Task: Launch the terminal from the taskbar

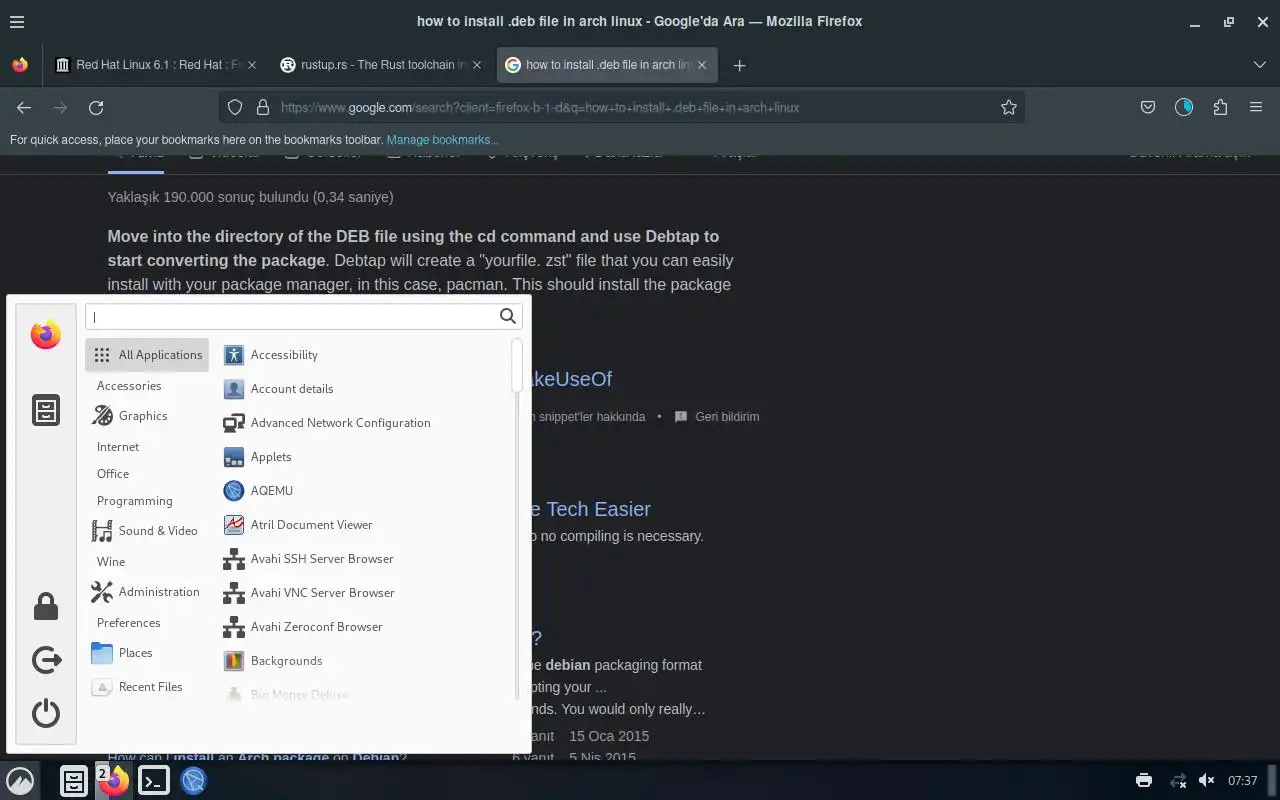Action: coord(154,781)
